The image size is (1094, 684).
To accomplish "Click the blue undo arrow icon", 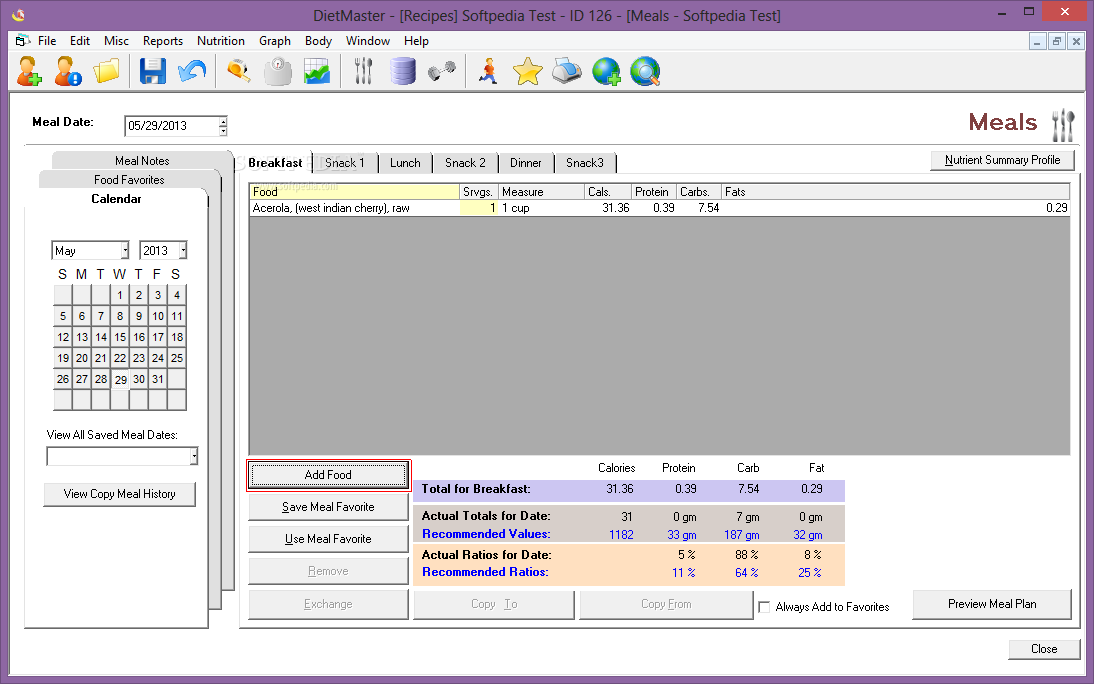I will (x=192, y=71).
